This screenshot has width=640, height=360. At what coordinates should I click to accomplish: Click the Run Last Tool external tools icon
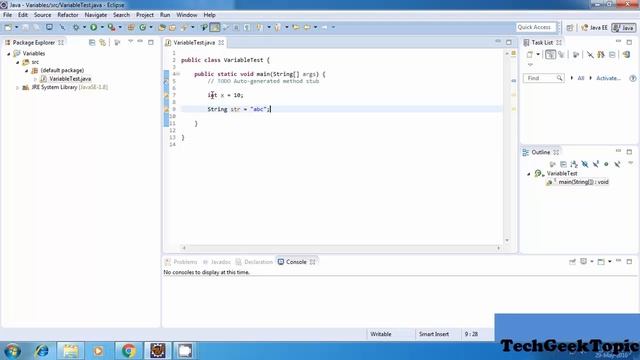click(111, 27)
